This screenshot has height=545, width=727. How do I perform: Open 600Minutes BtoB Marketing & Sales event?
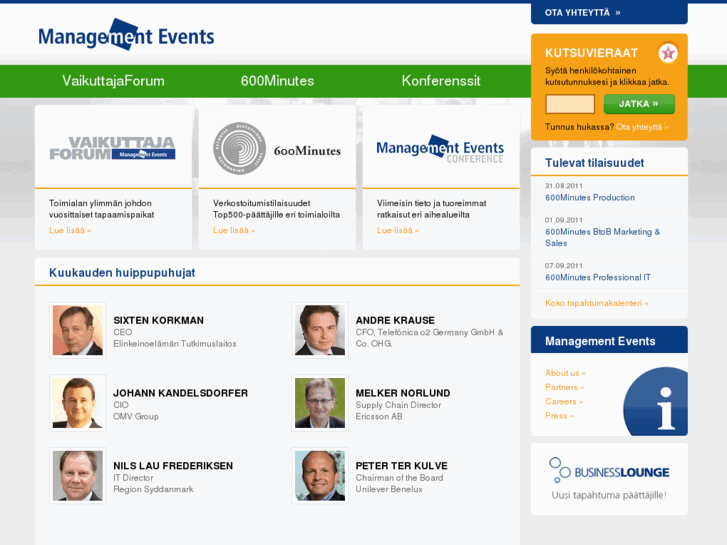602,237
